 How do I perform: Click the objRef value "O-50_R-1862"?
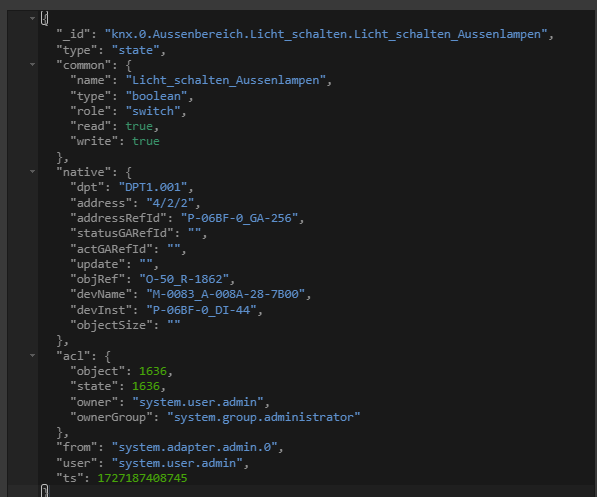(x=184, y=279)
